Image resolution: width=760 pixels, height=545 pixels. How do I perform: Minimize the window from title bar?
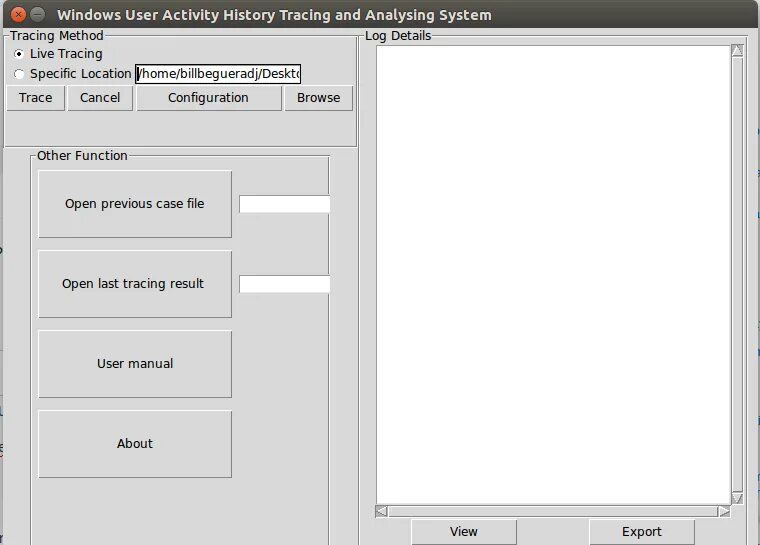tap(37, 15)
